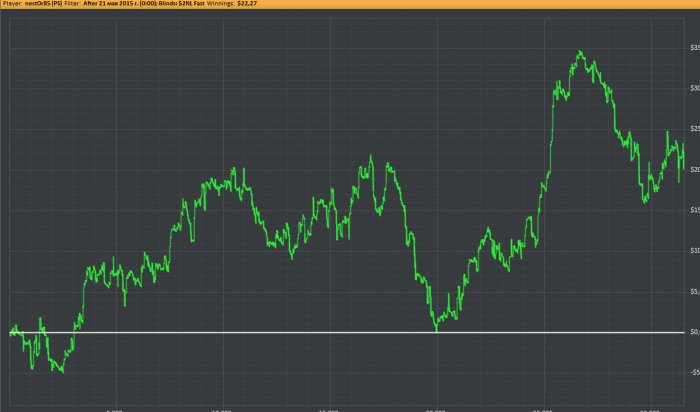Click the $0 y-axis label
This screenshot has width=700, height=412.
(x=695, y=332)
